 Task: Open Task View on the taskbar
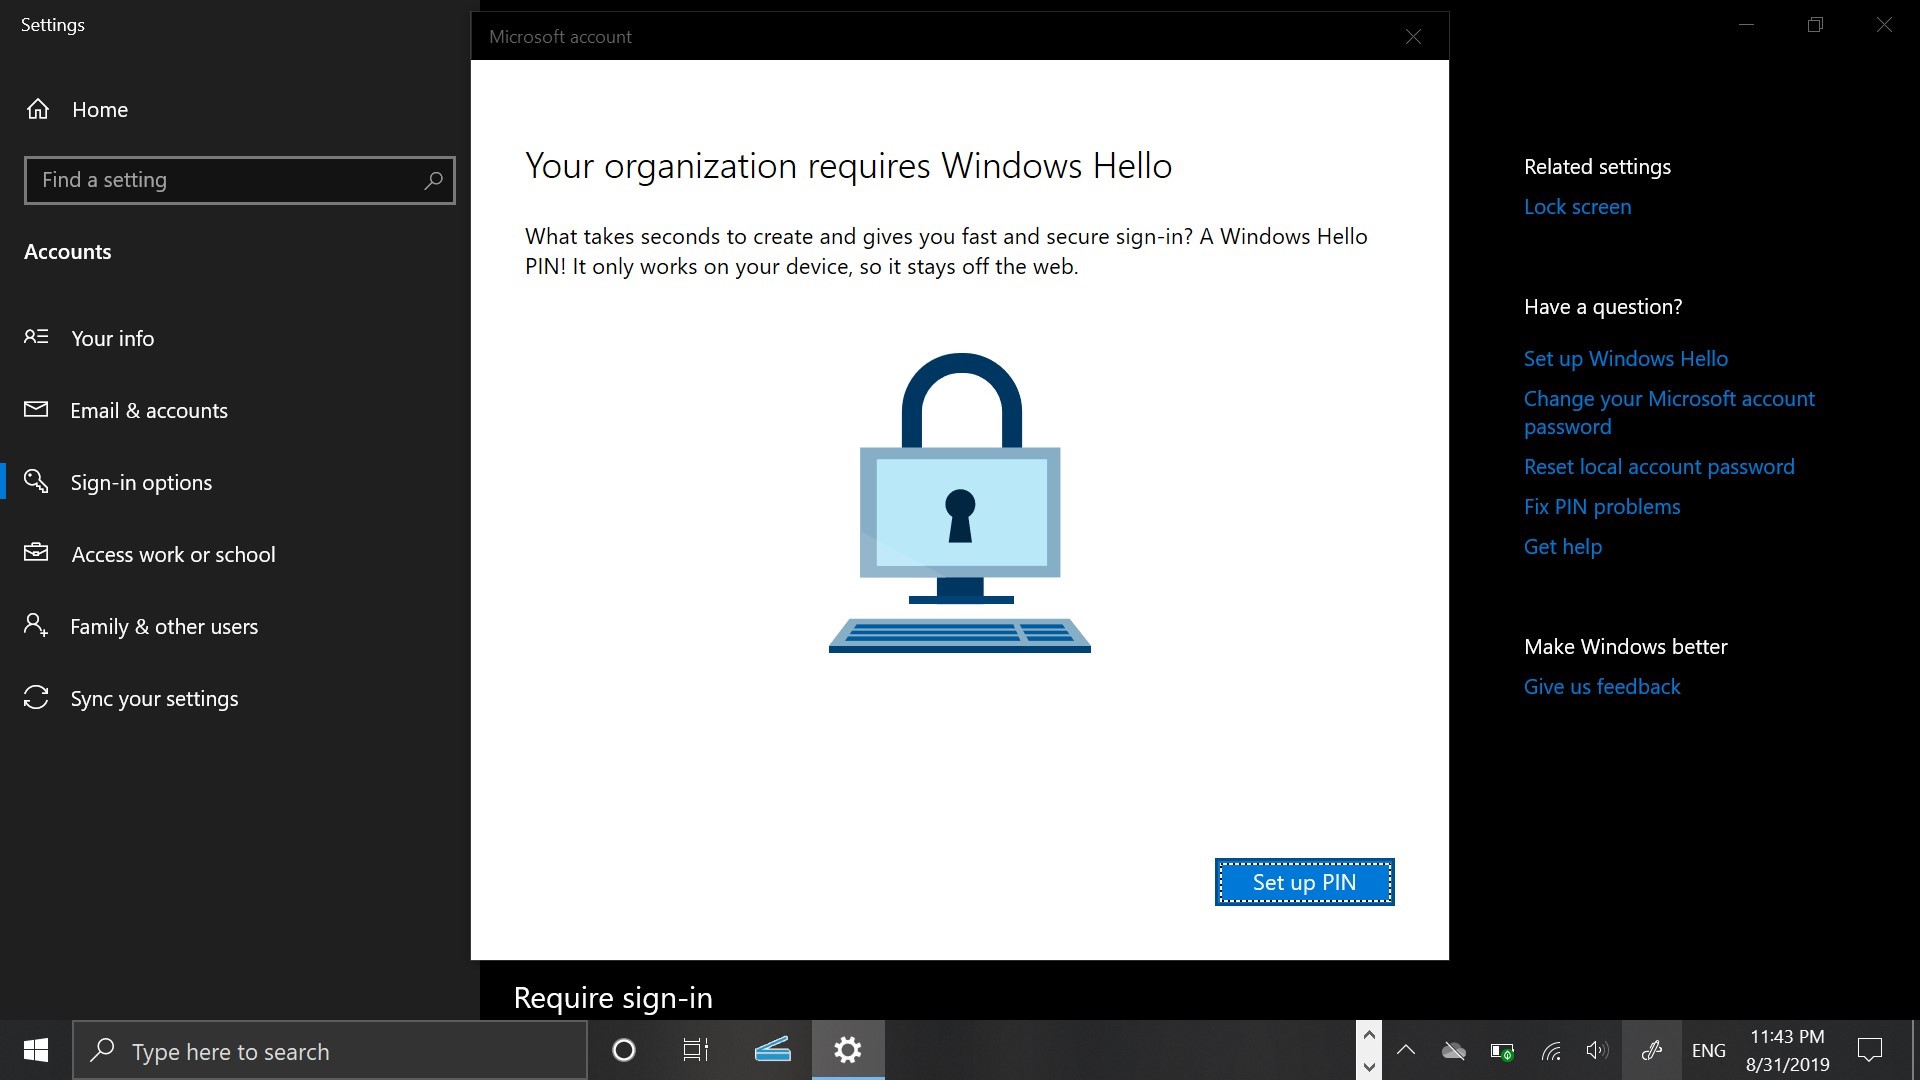pyautogui.click(x=696, y=1050)
